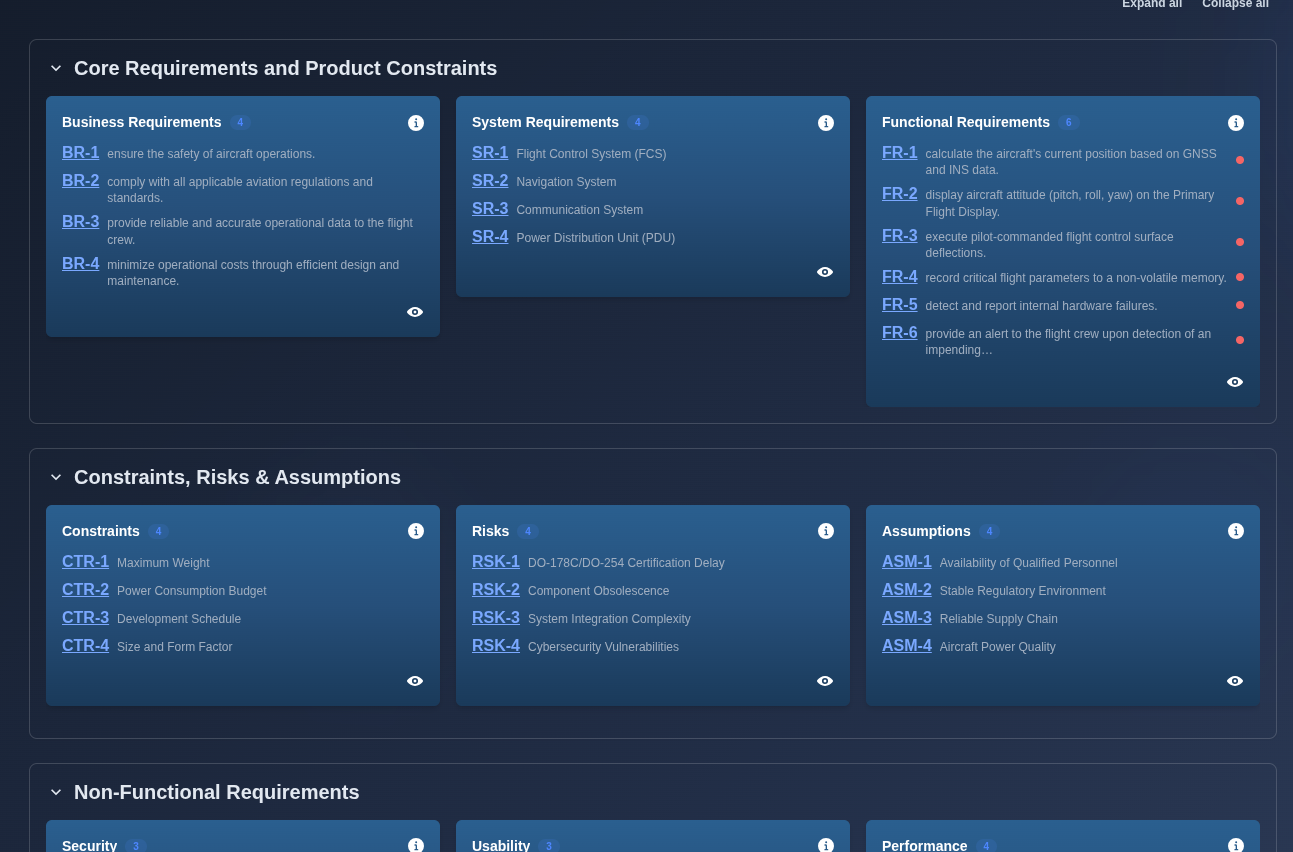
Task: Click 'Performance' card title
Action: coord(925,845)
